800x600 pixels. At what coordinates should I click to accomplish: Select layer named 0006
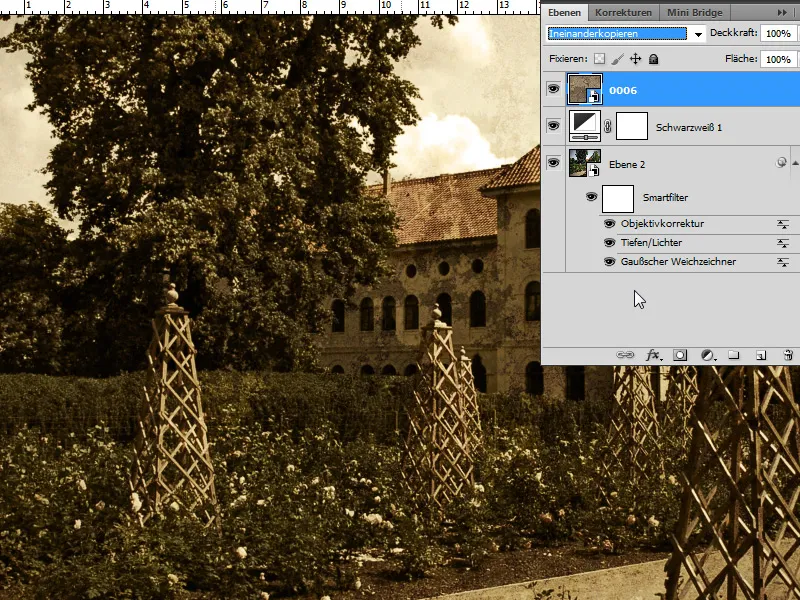coord(623,90)
